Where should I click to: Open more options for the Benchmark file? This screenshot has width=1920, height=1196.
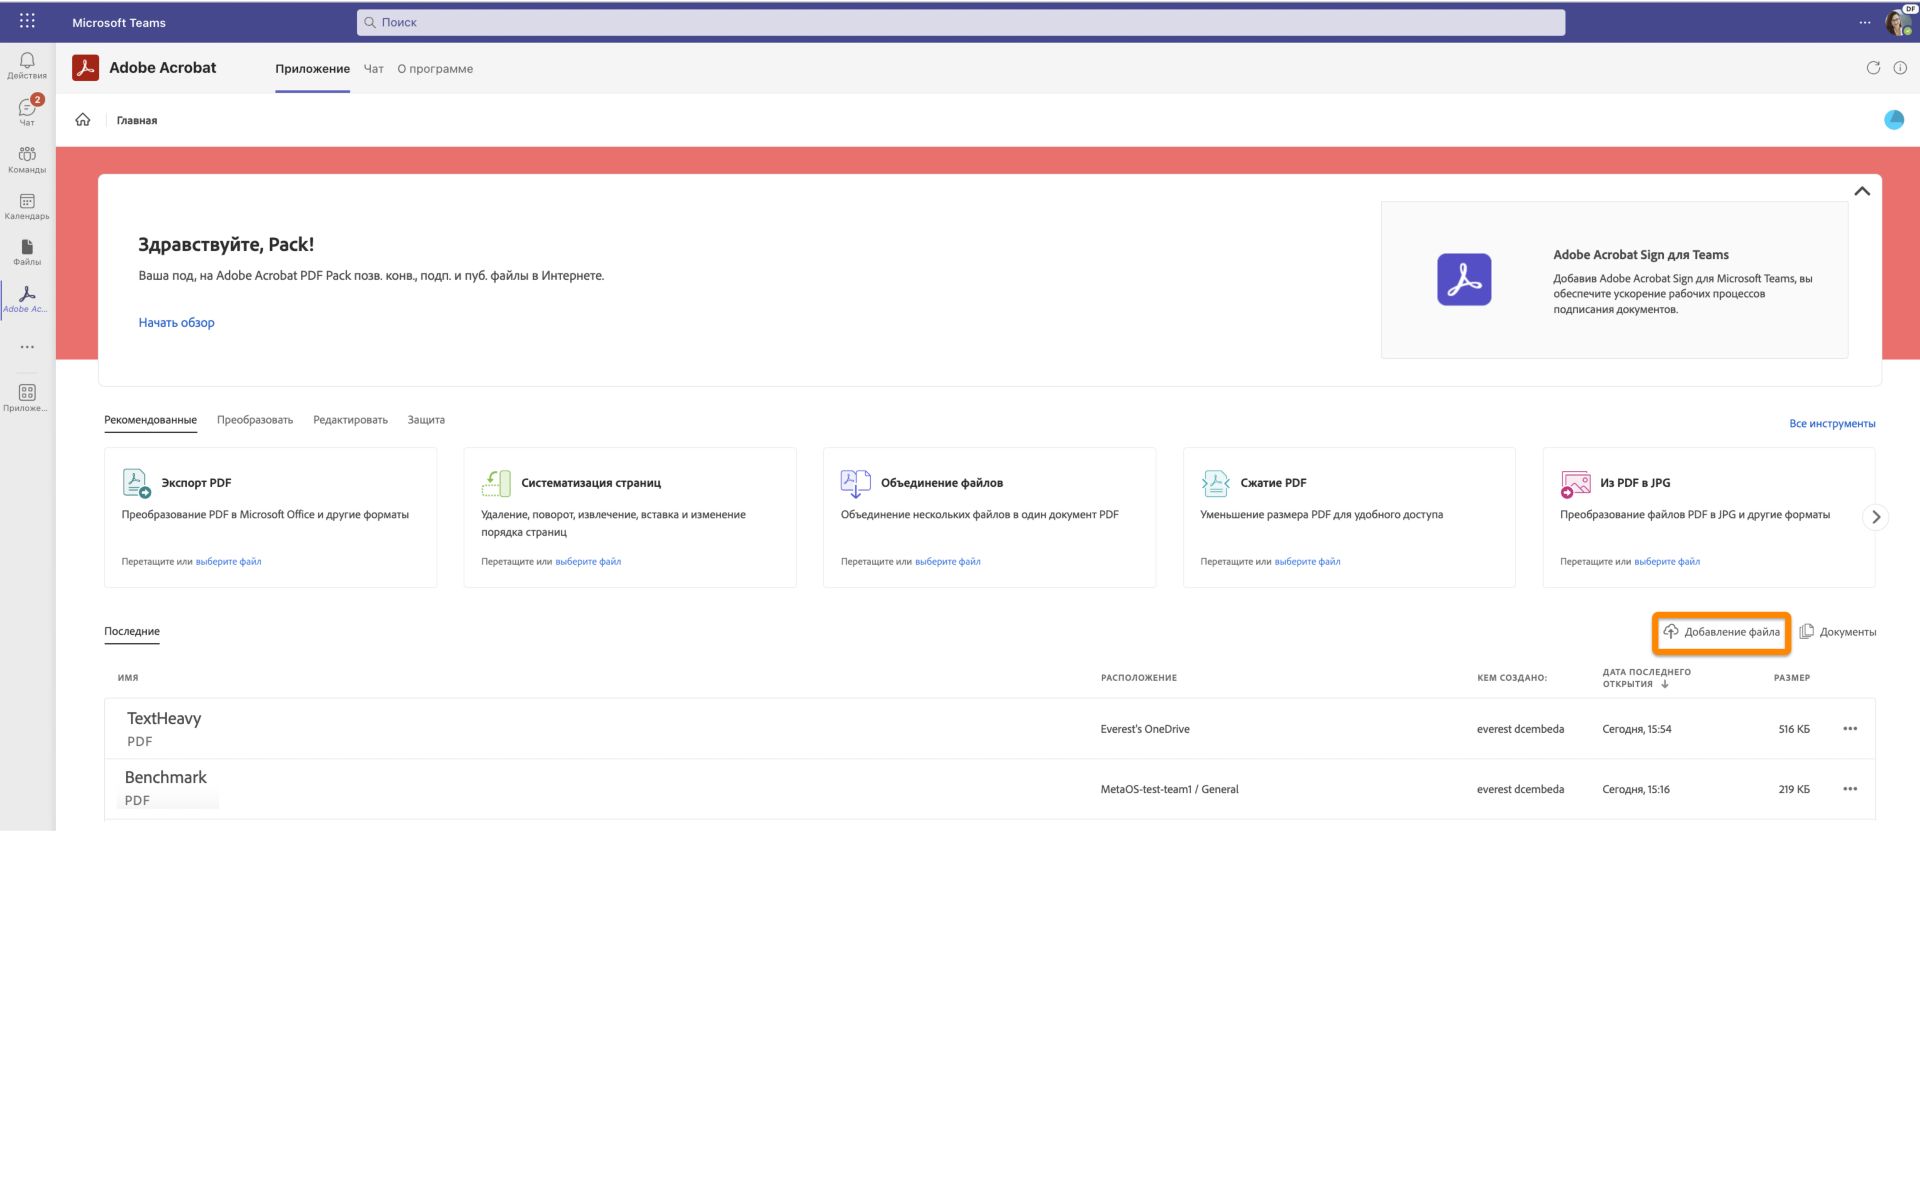[x=1850, y=789]
